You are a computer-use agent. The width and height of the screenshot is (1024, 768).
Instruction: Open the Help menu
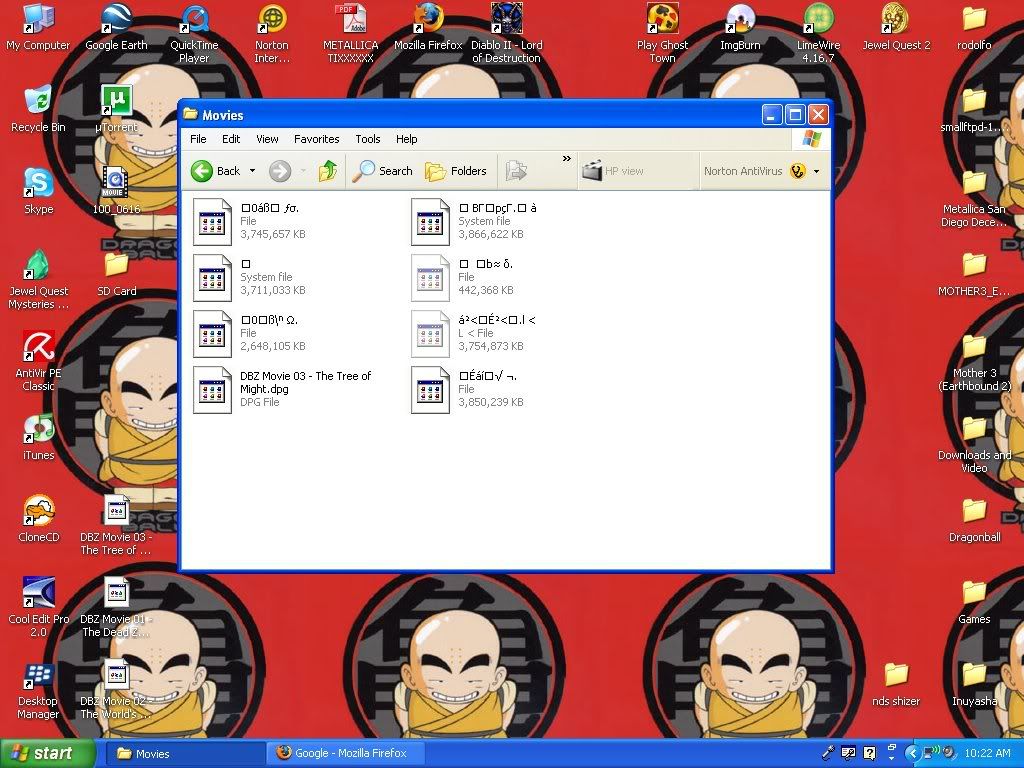click(406, 139)
